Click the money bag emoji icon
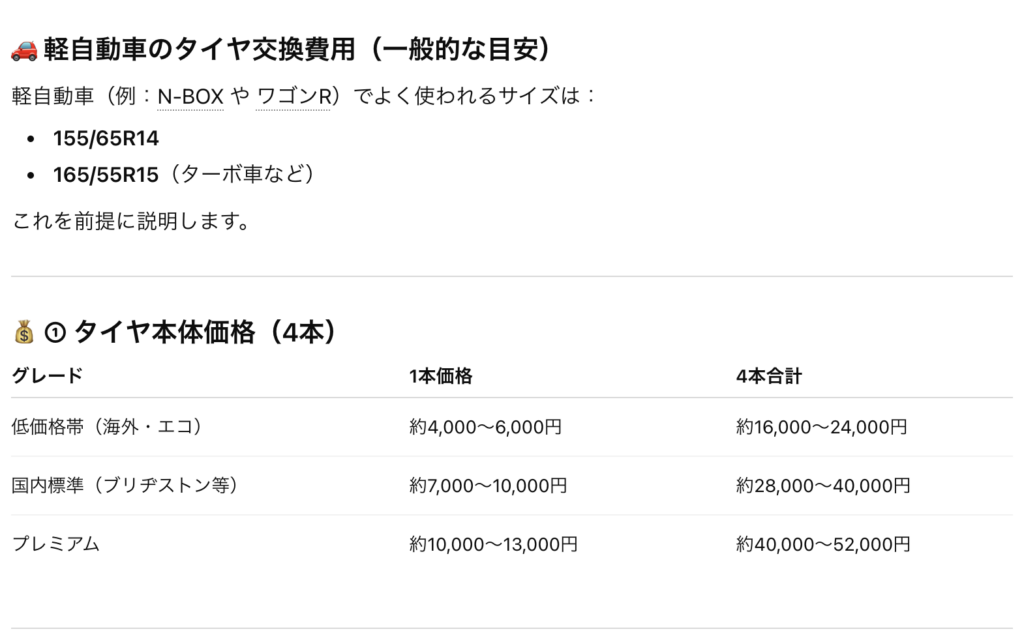The width and height of the screenshot is (1024, 640). pos(25,332)
